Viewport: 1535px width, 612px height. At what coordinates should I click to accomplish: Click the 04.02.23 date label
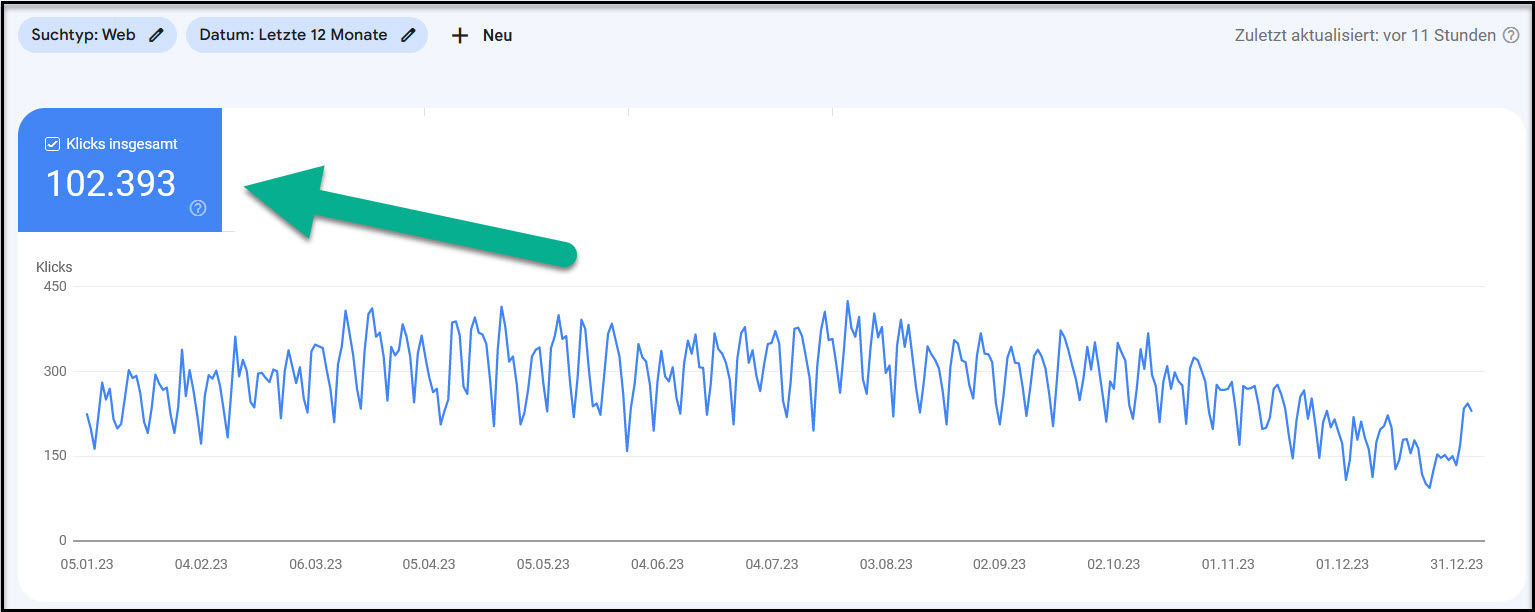[201, 564]
